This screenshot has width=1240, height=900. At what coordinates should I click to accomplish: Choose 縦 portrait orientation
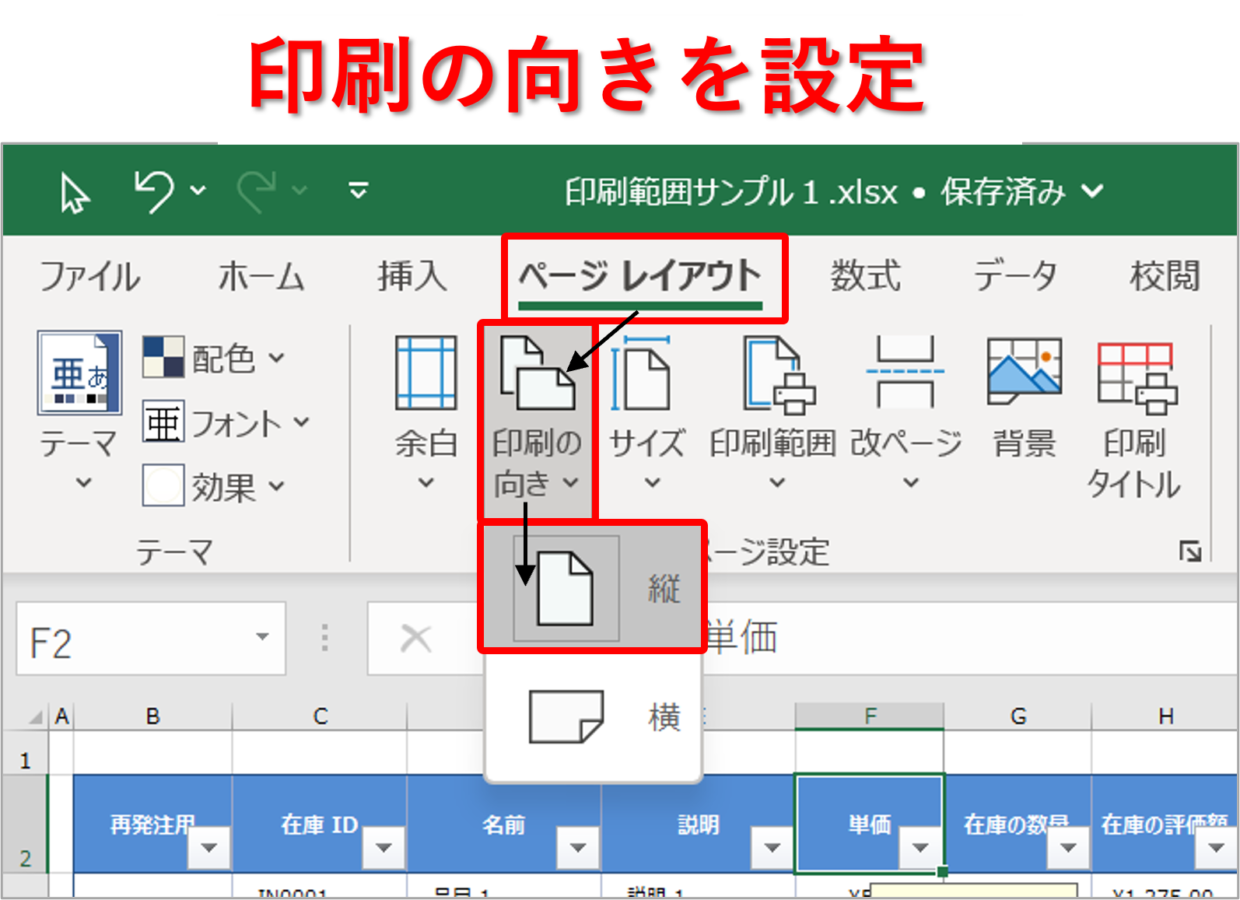(x=593, y=588)
